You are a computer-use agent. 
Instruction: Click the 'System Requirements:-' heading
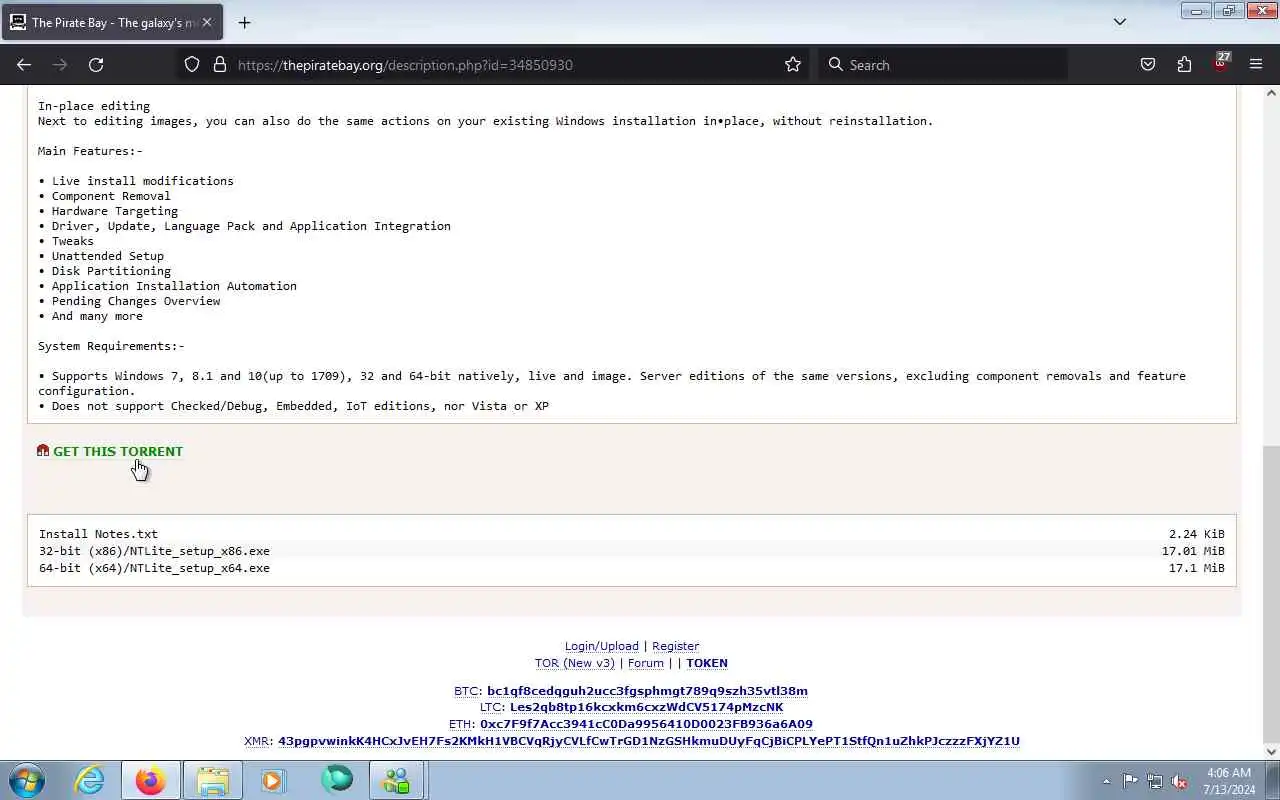[111, 346]
